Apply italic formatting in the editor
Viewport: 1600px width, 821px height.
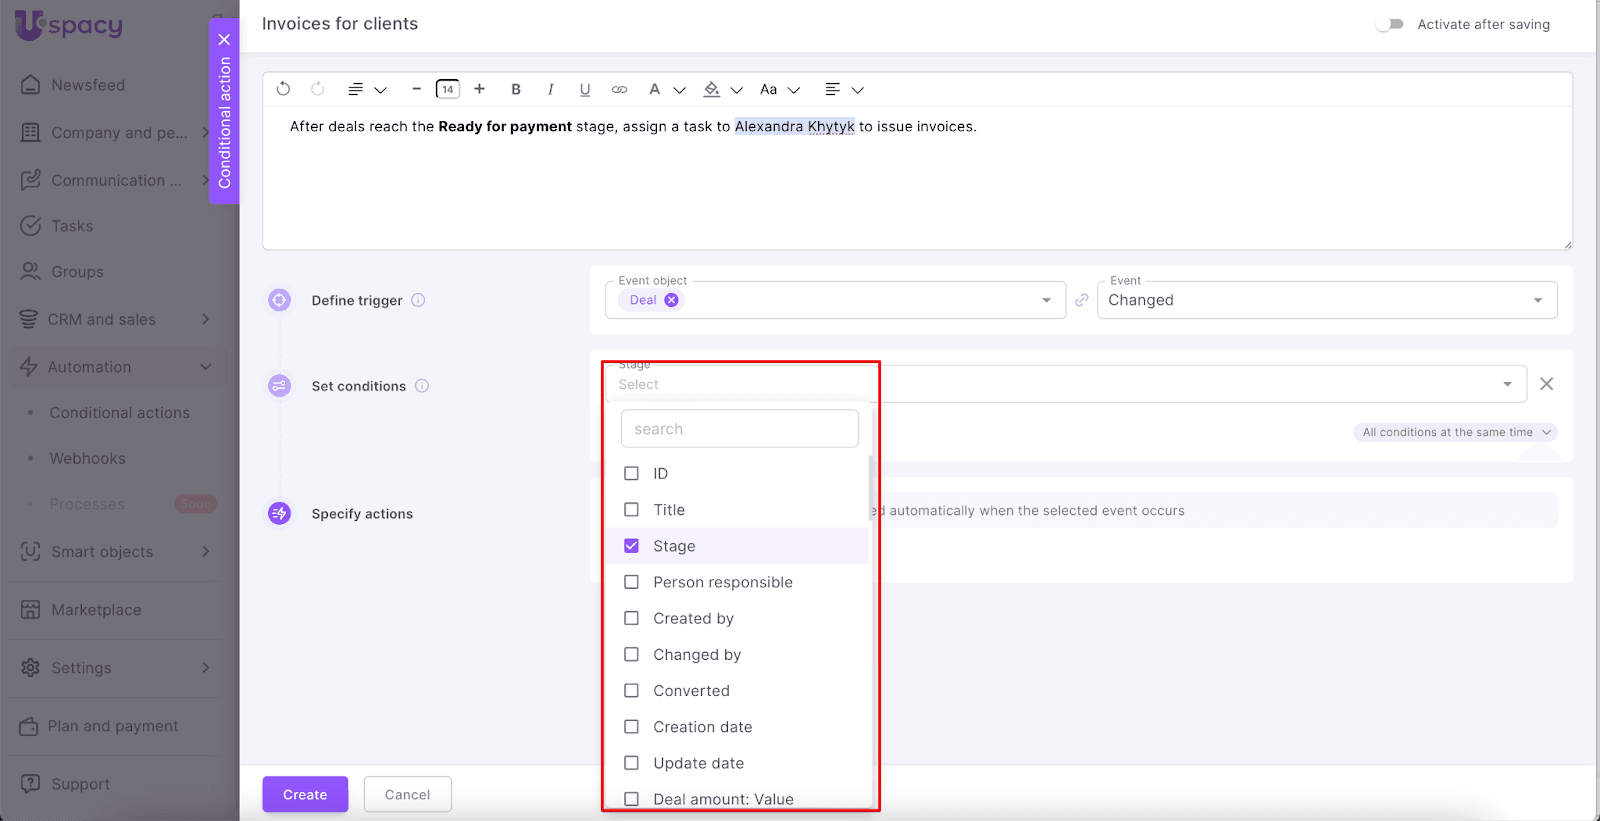coord(550,89)
